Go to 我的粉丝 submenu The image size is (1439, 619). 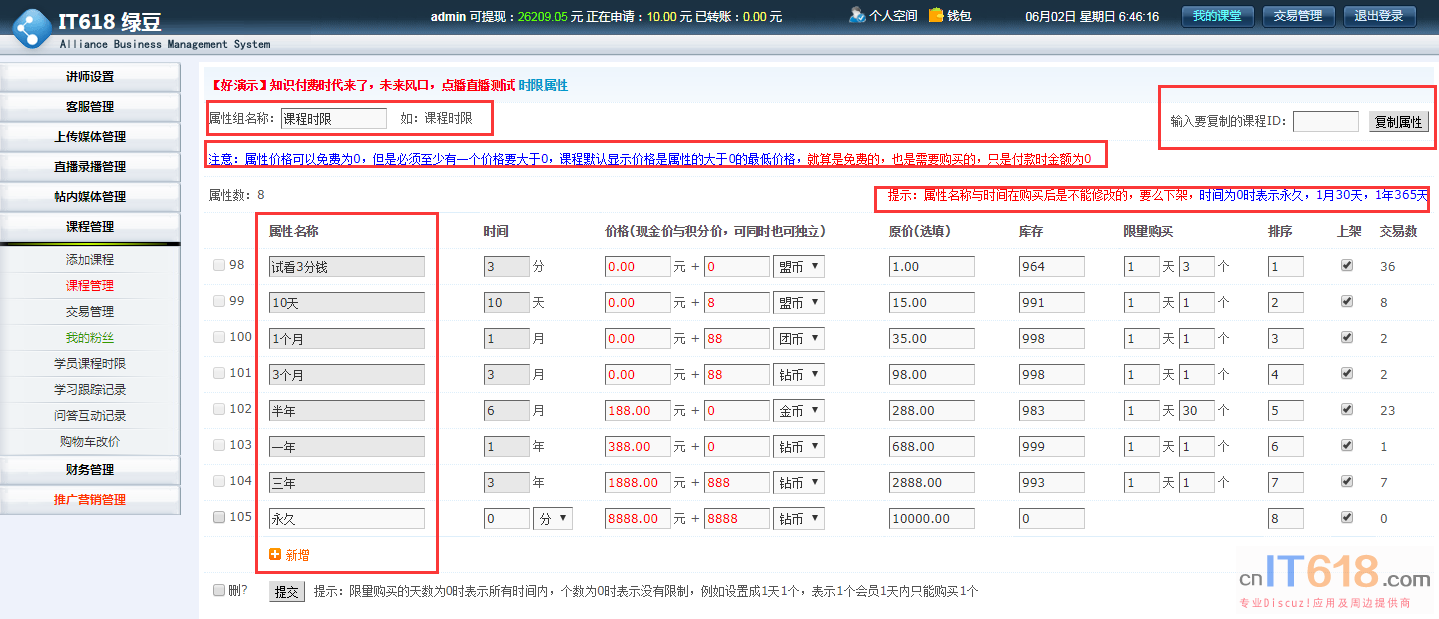coord(90,338)
